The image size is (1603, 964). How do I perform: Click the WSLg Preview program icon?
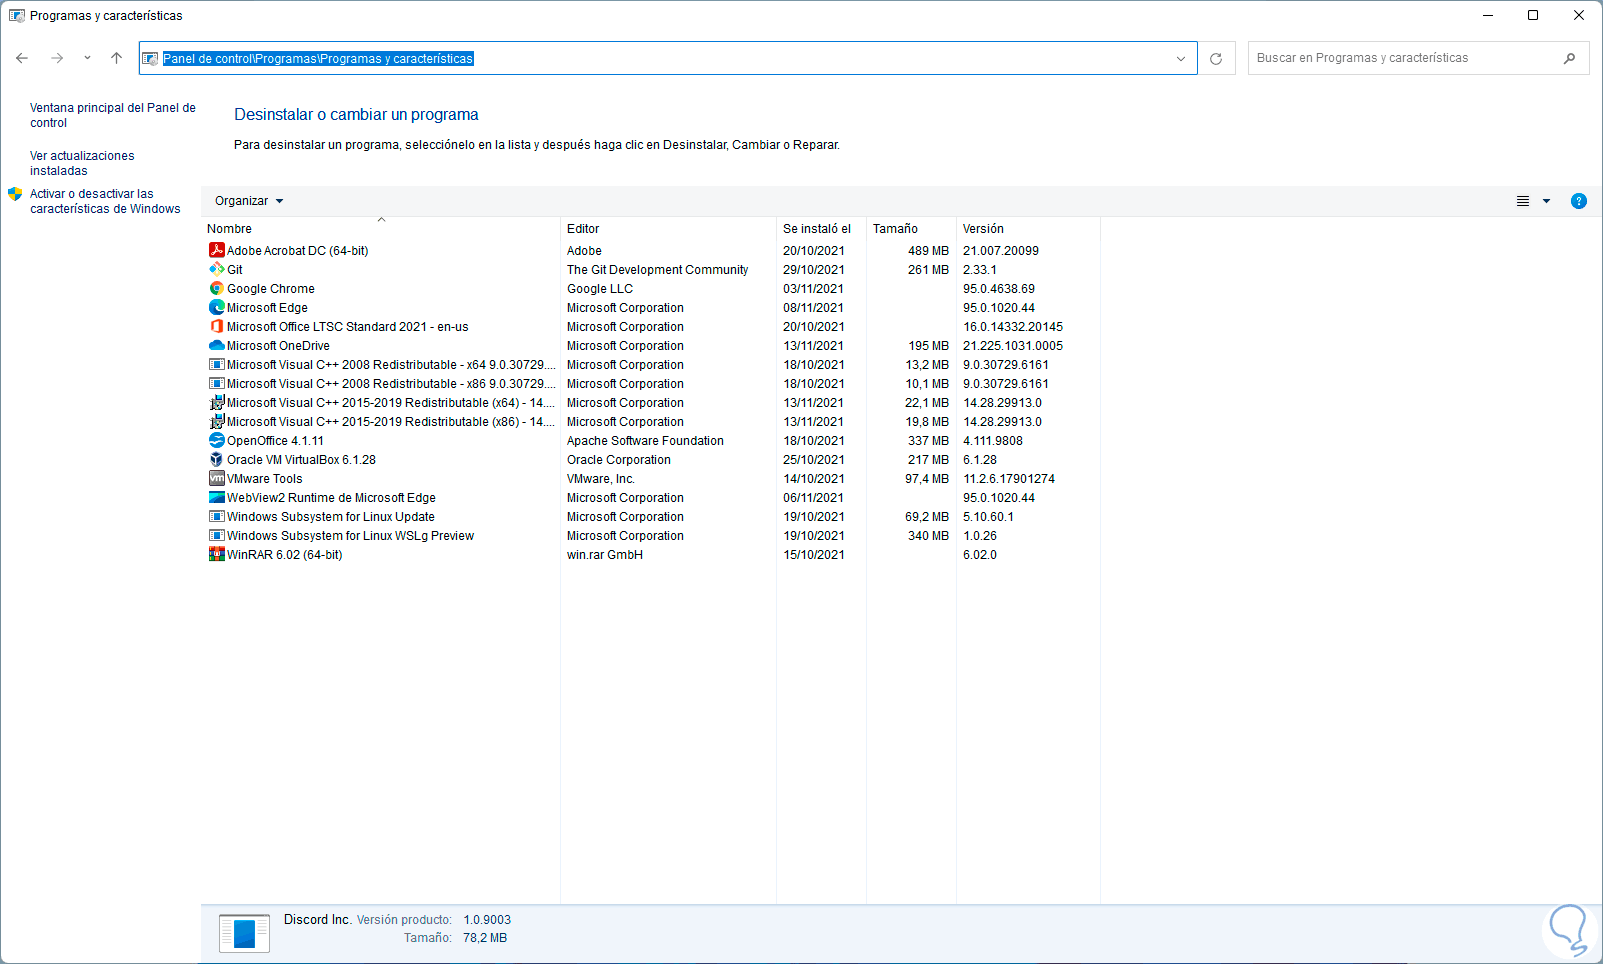[216, 535]
